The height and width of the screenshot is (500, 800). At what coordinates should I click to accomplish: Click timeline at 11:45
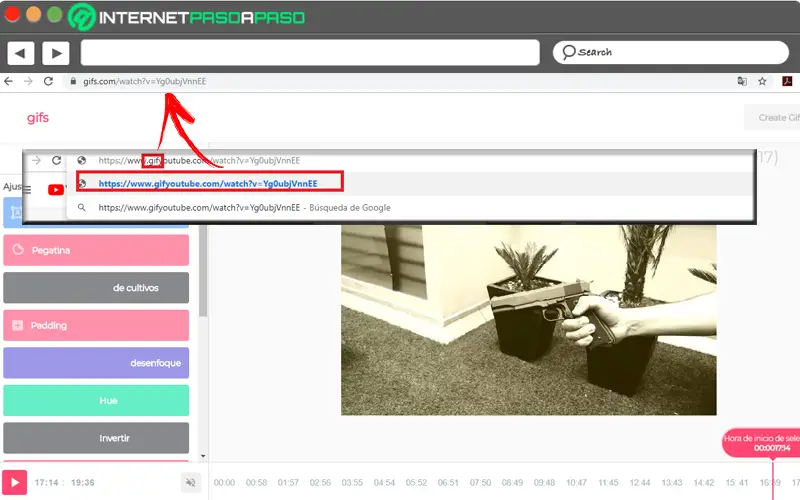608,483
